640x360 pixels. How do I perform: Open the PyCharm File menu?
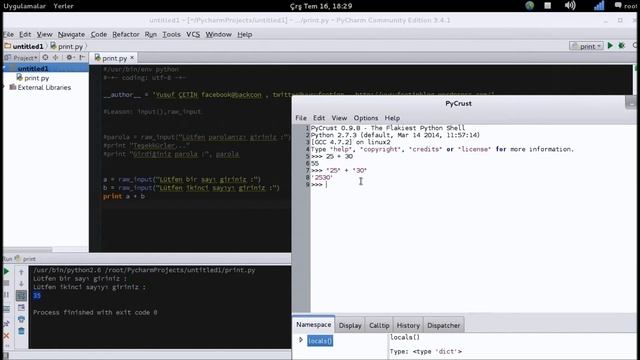pos(9,34)
